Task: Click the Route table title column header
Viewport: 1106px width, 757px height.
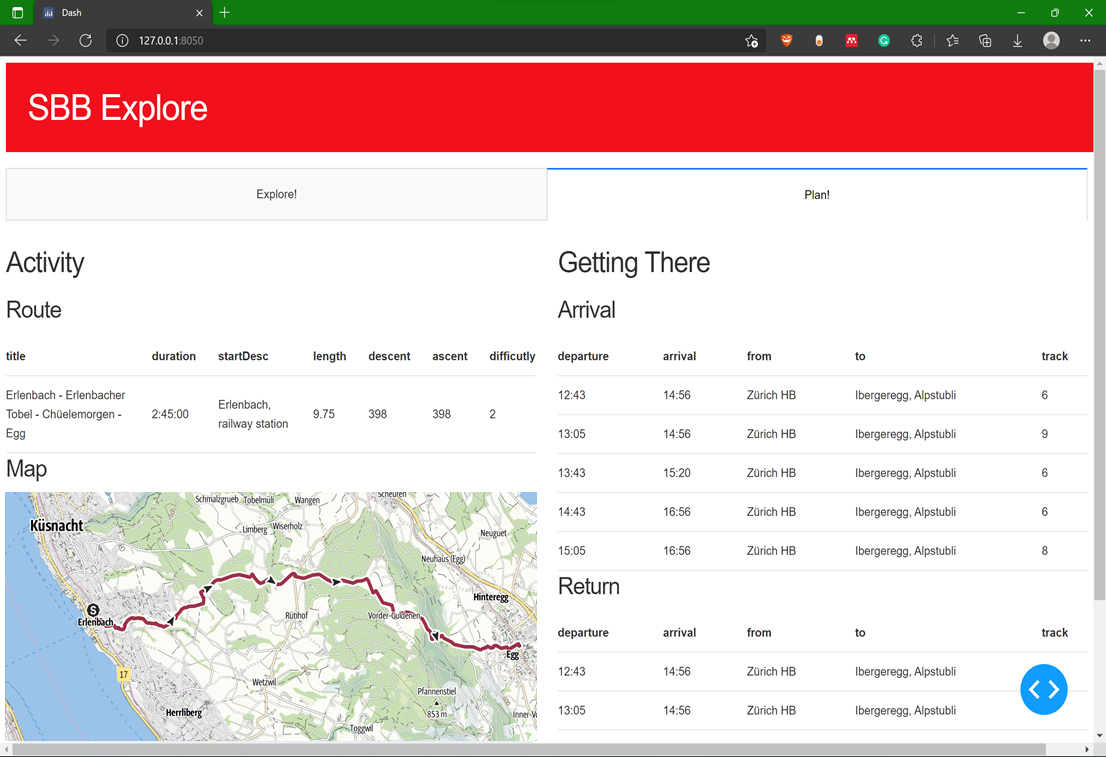Action: (x=16, y=356)
